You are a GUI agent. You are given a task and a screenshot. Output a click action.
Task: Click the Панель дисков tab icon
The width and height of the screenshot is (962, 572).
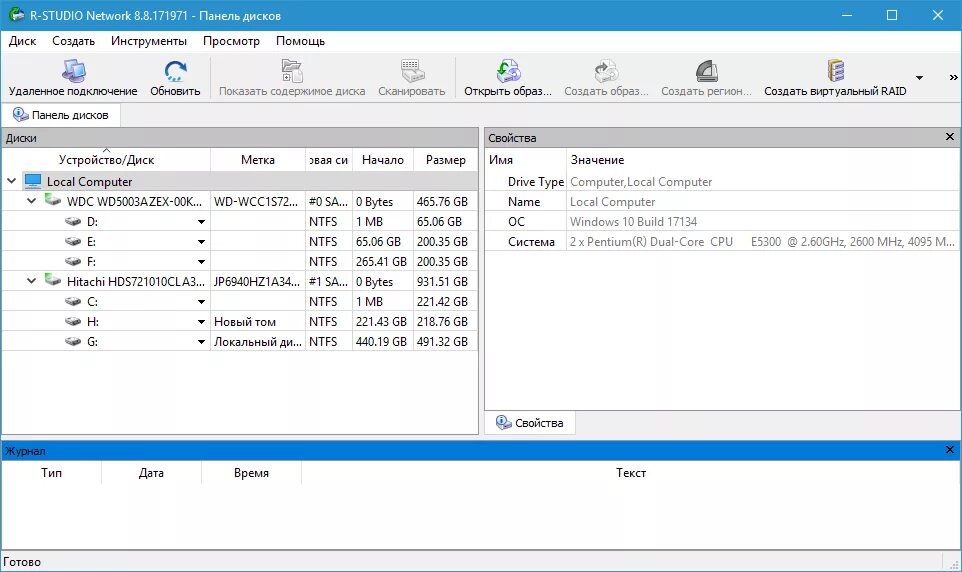20,114
